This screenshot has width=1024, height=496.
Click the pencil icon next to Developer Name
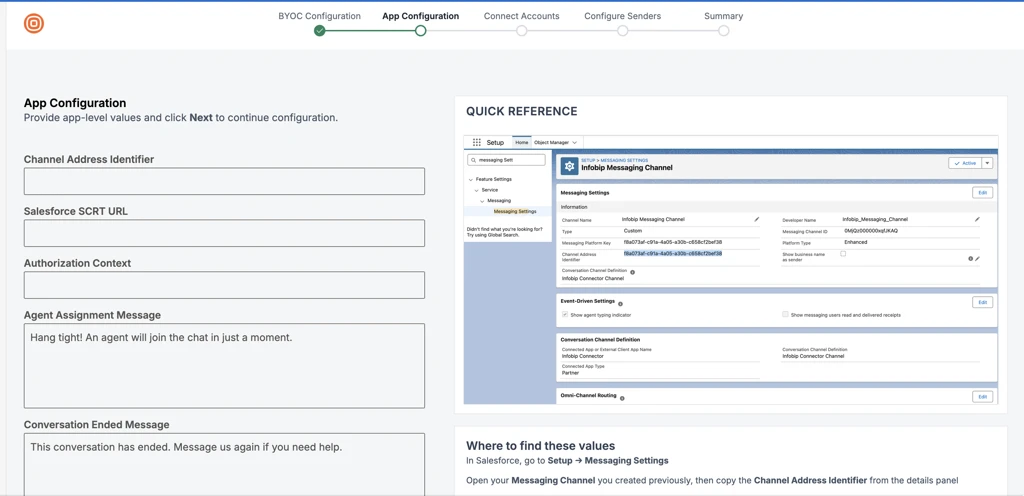point(977,220)
